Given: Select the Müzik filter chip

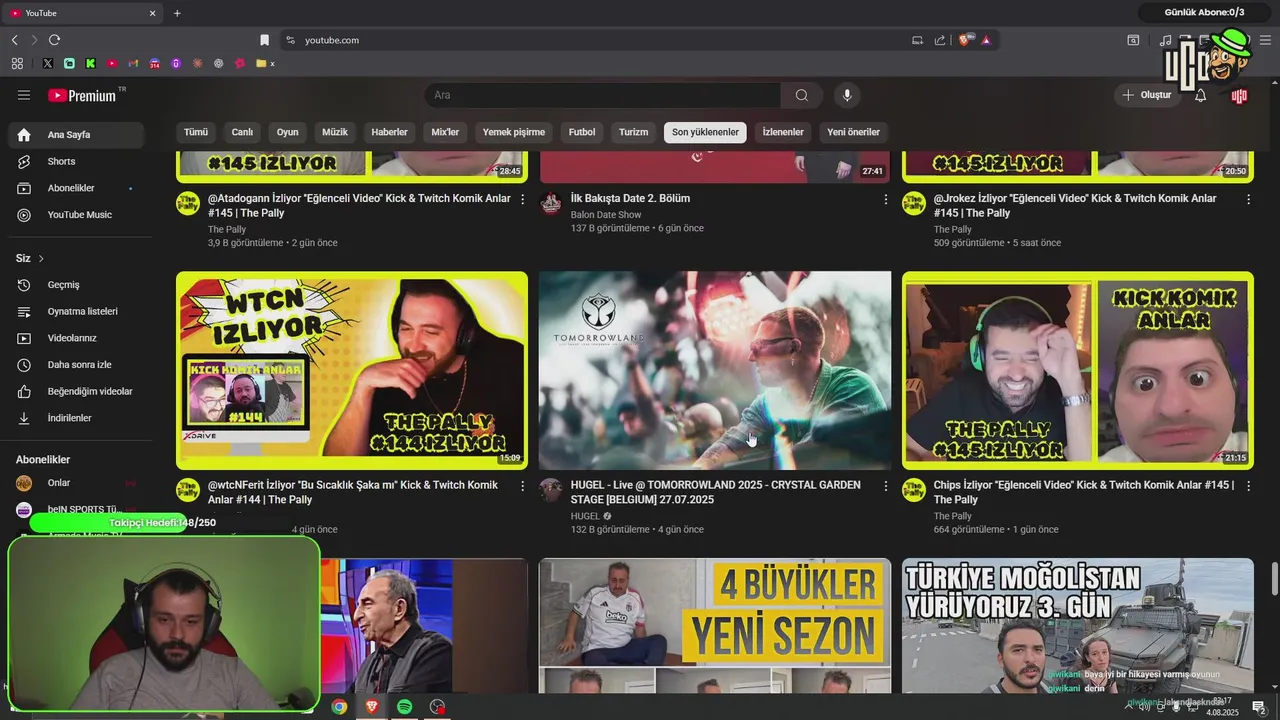Looking at the screenshot, I should tap(335, 132).
